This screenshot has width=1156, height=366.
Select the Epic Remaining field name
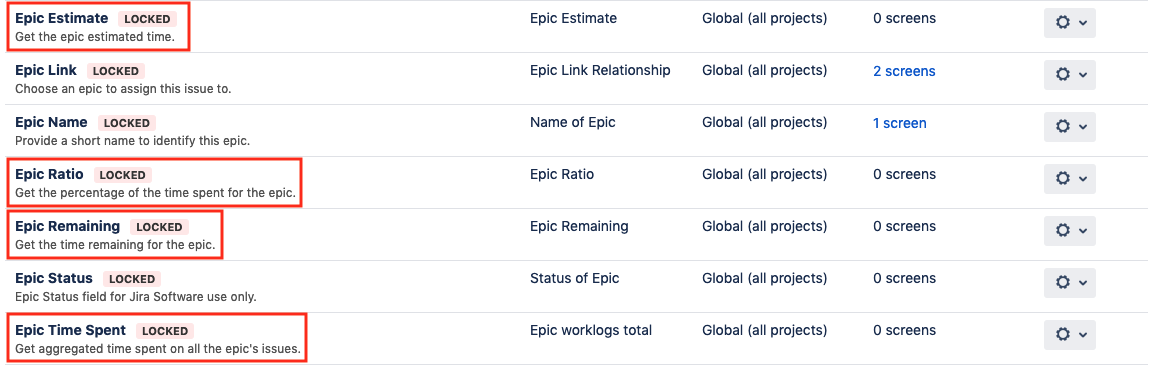point(67,227)
